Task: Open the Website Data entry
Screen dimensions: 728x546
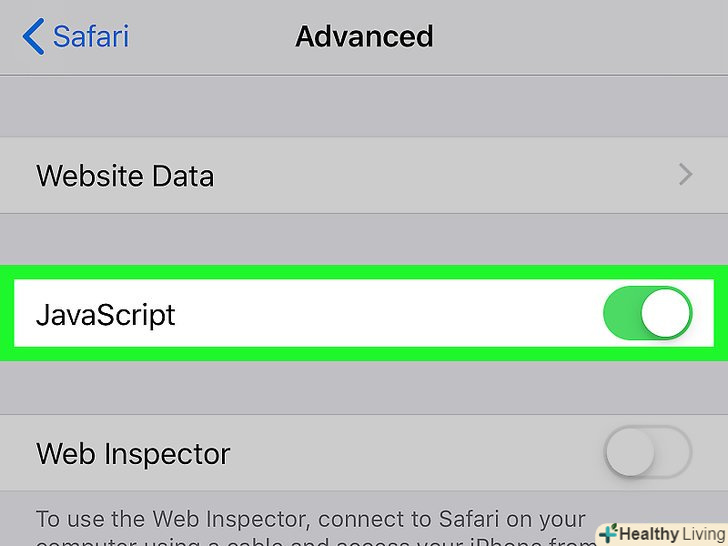Action: click(125, 176)
